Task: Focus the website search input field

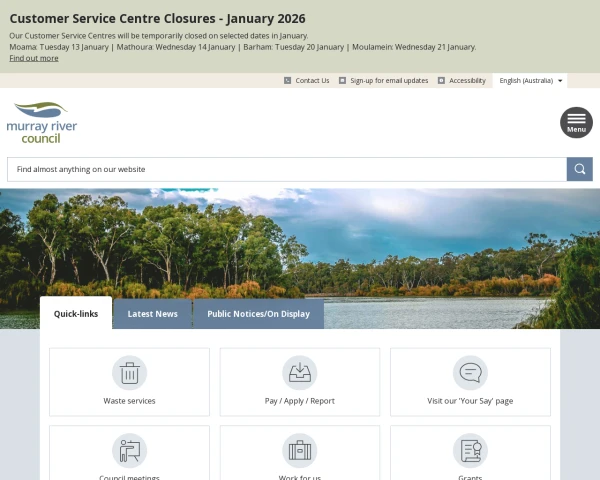Action: pyautogui.click(x=287, y=169)
